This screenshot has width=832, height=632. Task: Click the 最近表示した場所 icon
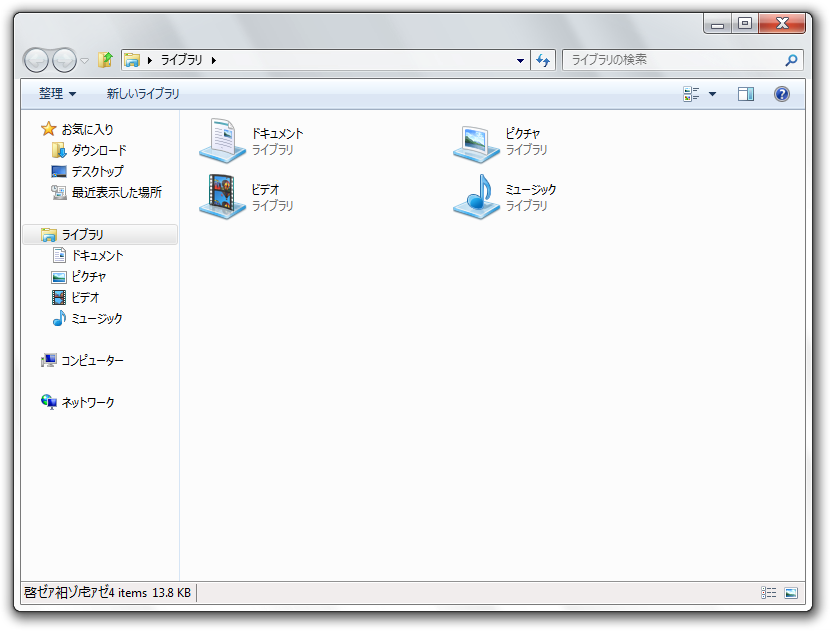coord(58,192)
